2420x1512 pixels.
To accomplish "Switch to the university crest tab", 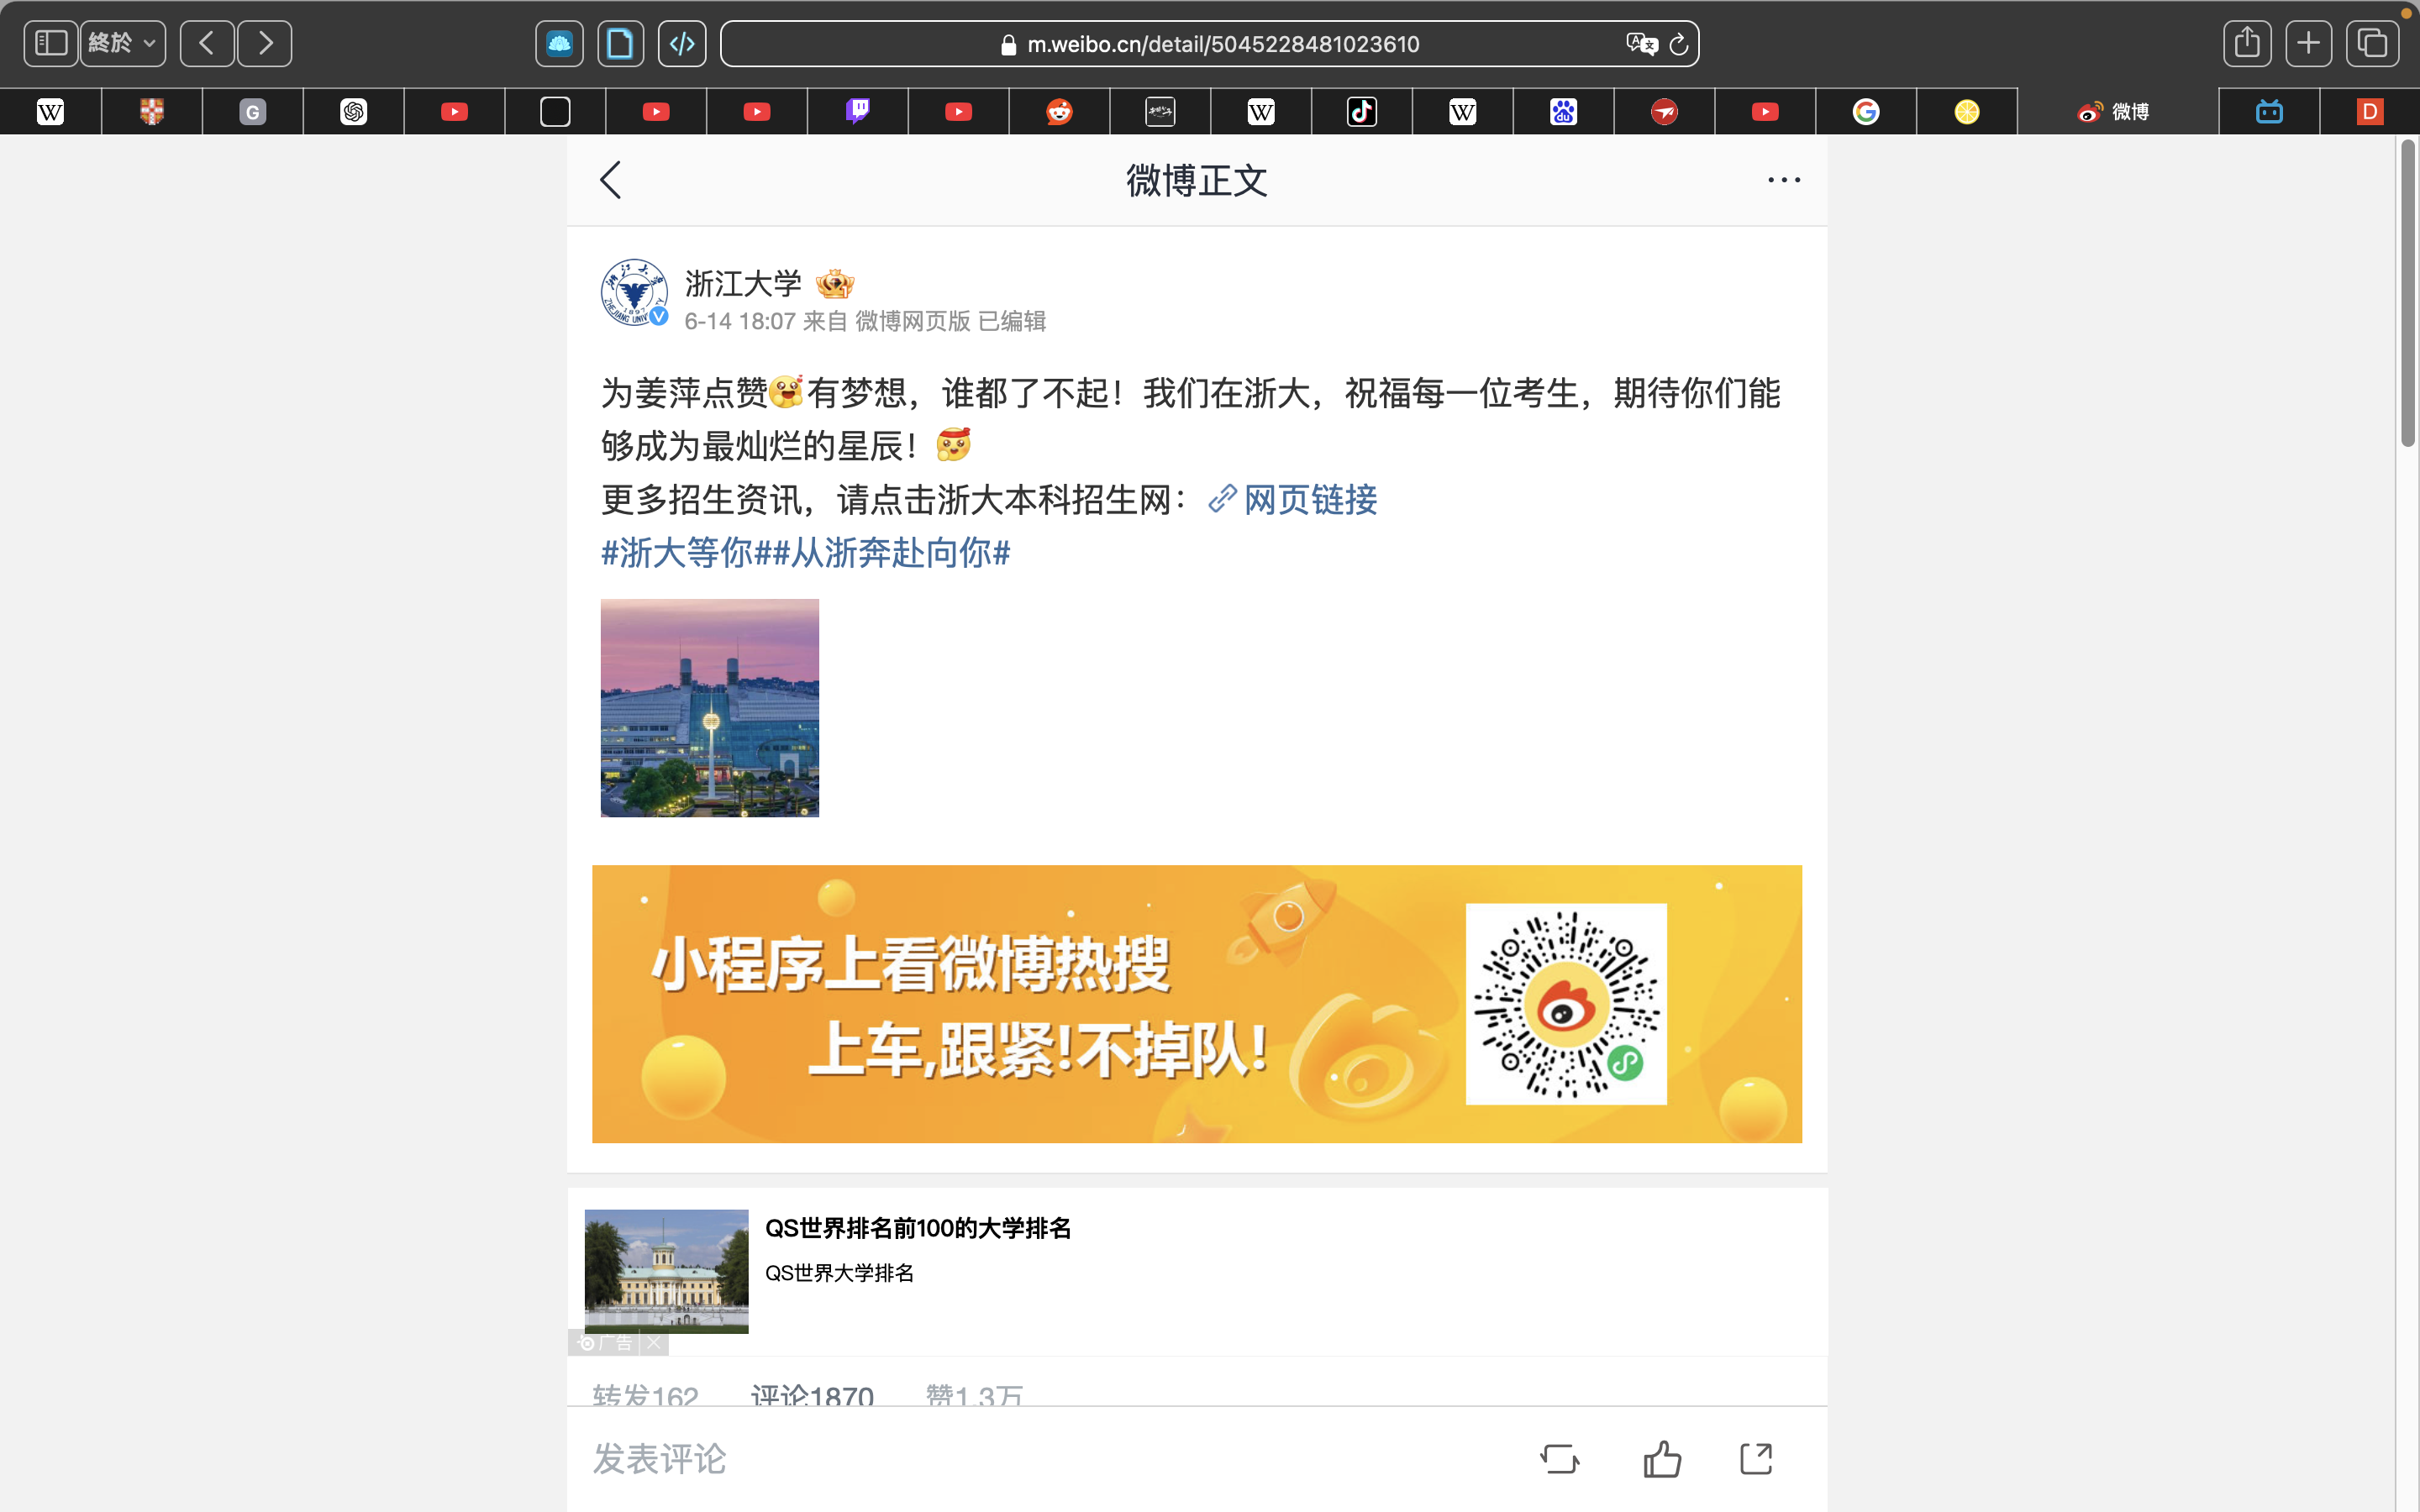I will (152, 111).
